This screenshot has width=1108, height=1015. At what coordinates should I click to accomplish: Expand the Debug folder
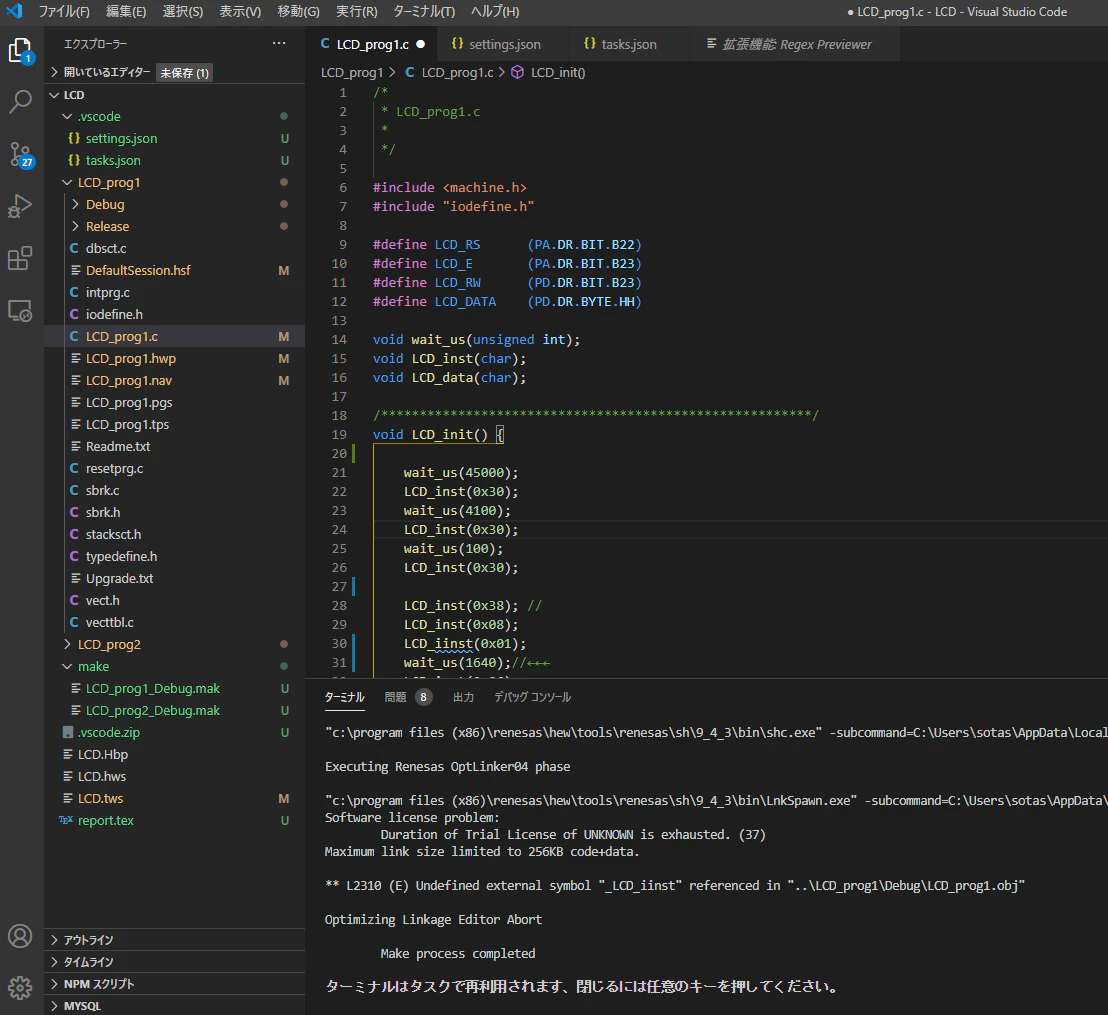(x=75, y=204)
